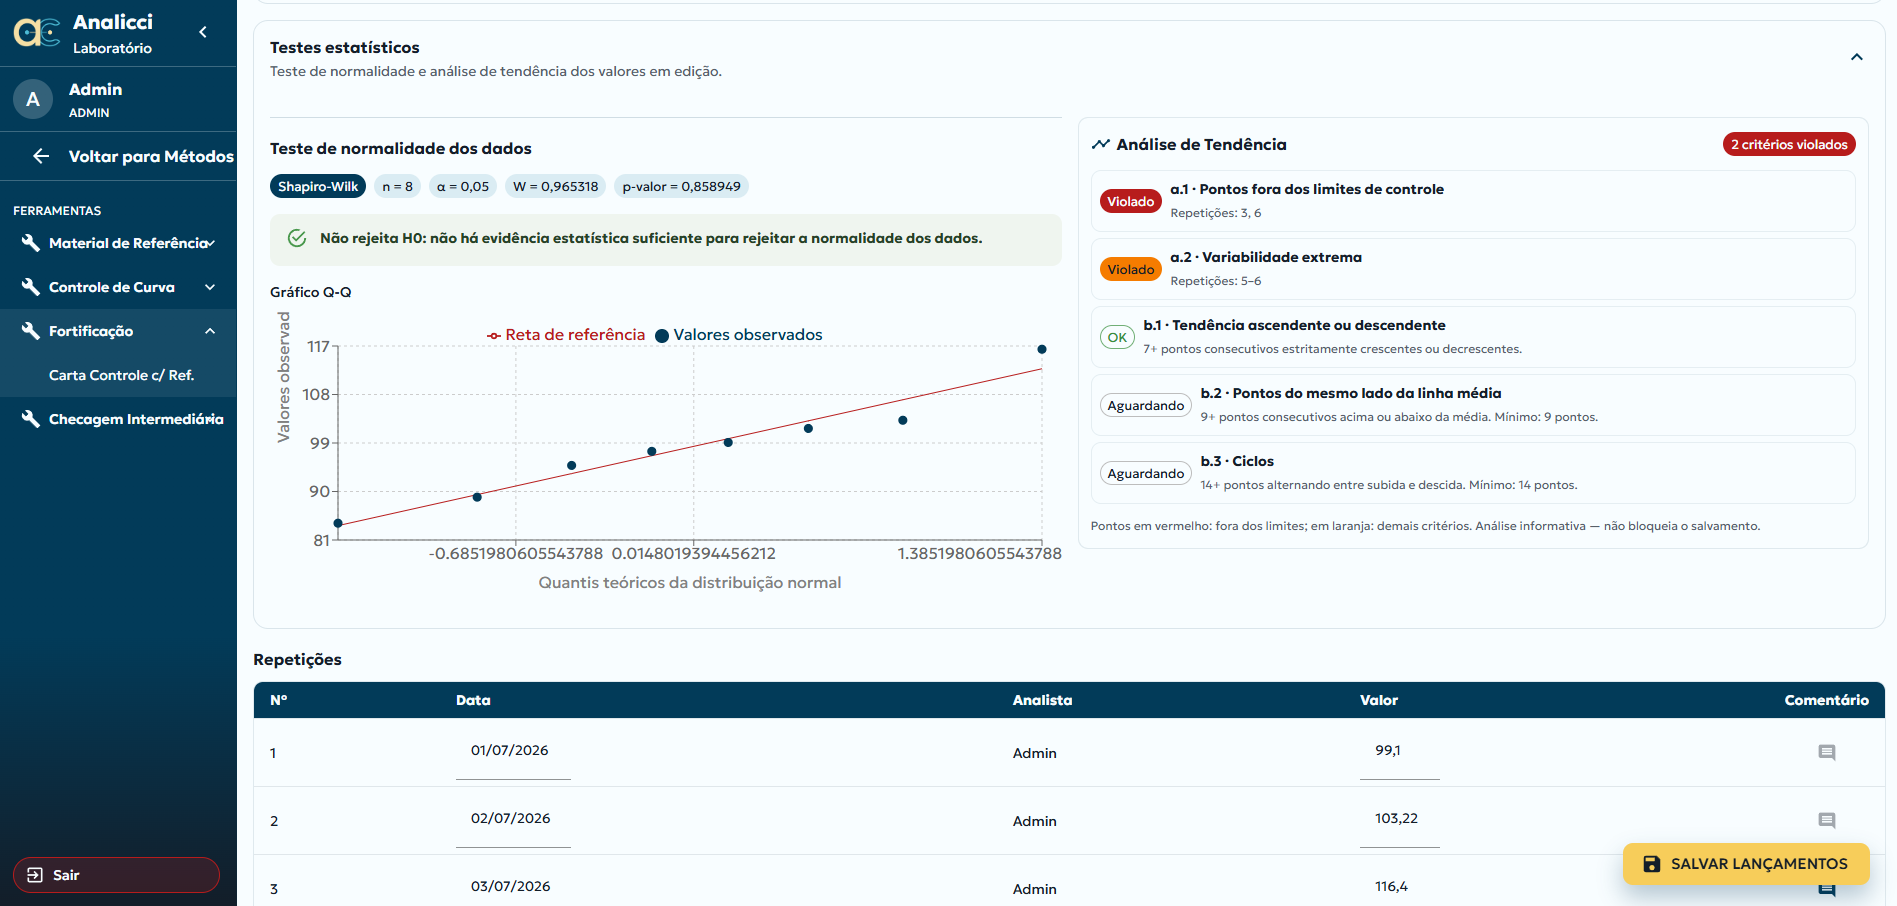Expand the Controle de Curva menu
The width and height of the screenshot is (1897, 906).
point(210,287)
